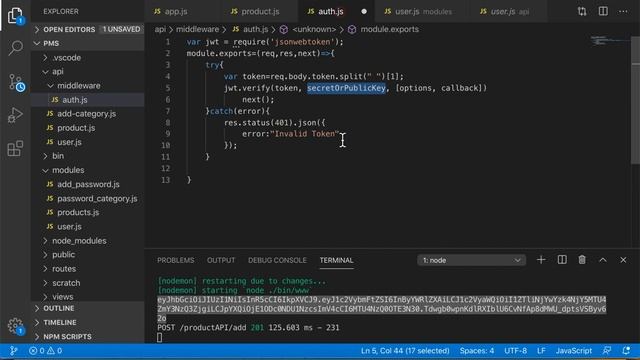
Task: Change indentation via 'Spaces: 4'
Action: point(477,351)
